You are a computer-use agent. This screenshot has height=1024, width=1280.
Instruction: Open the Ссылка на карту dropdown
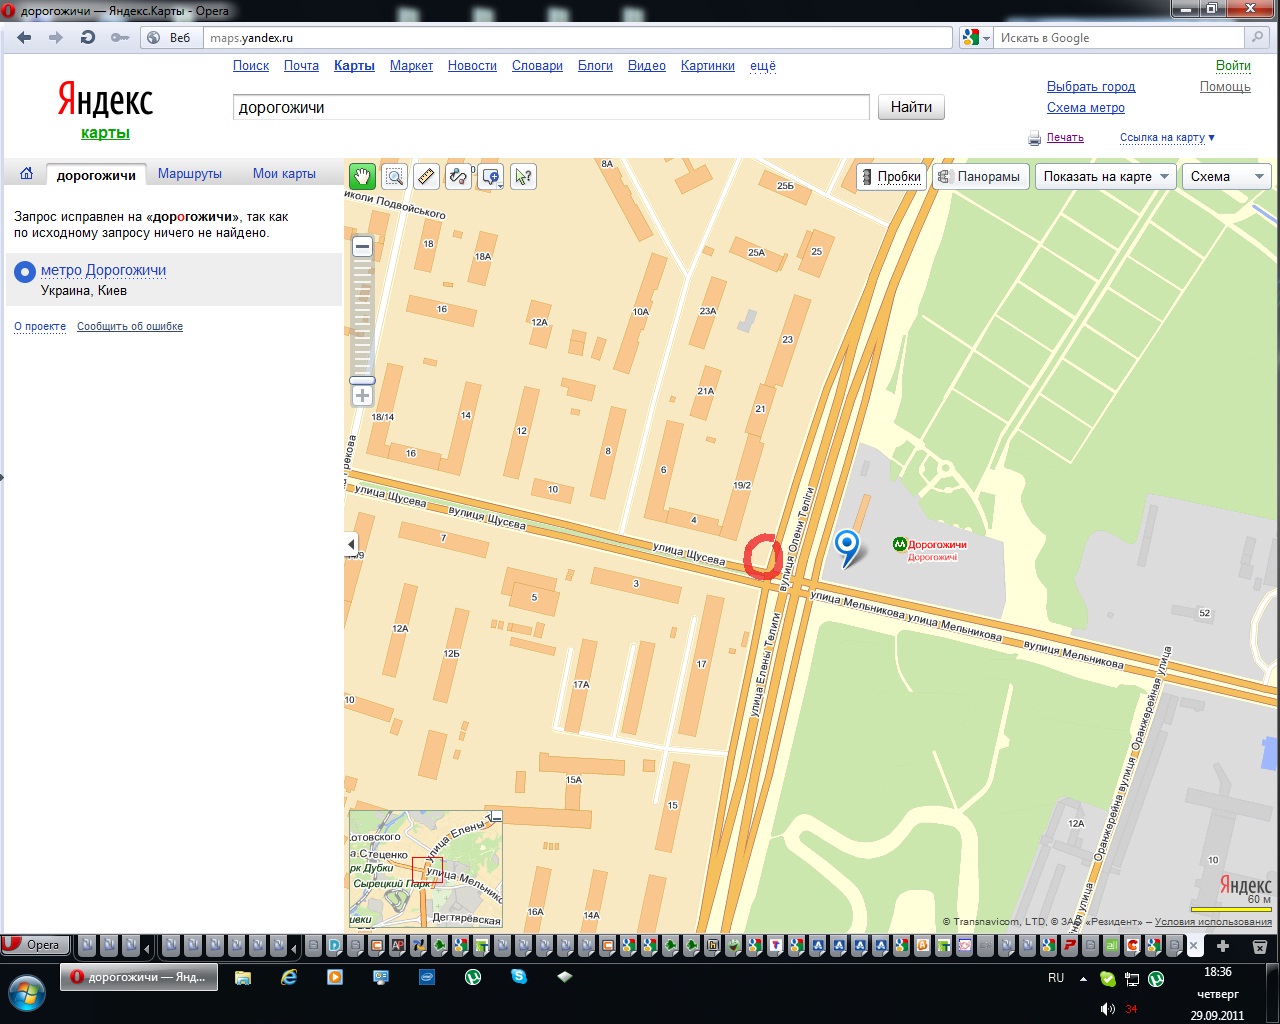pyautogui.click(x=1166, y=138)
